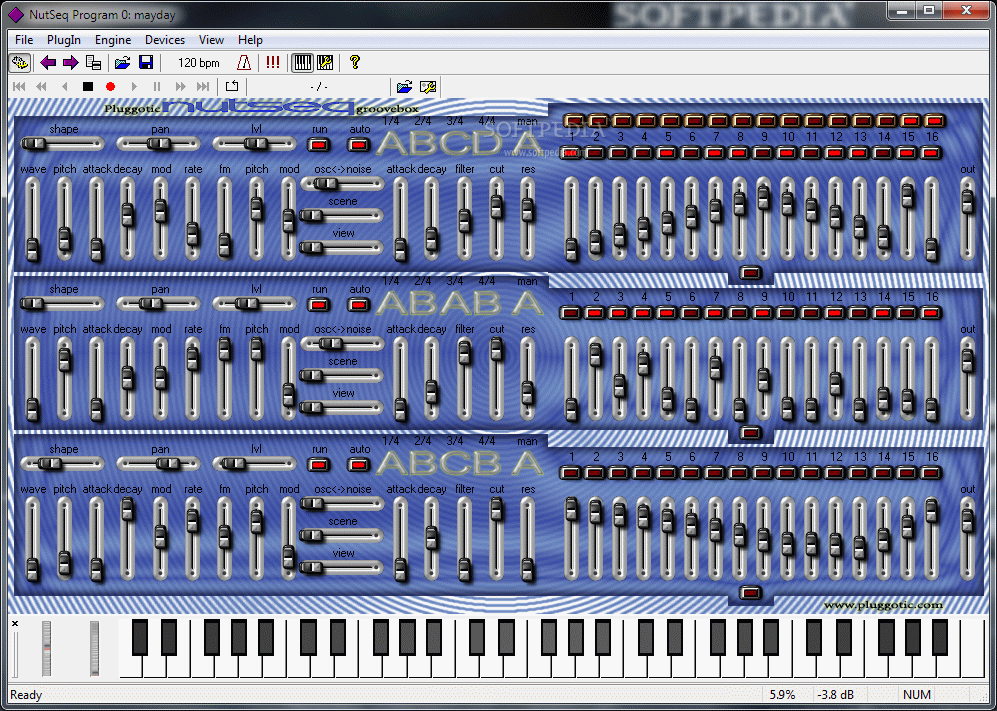Go to previous program with left purple arrow

coord(48,62)
